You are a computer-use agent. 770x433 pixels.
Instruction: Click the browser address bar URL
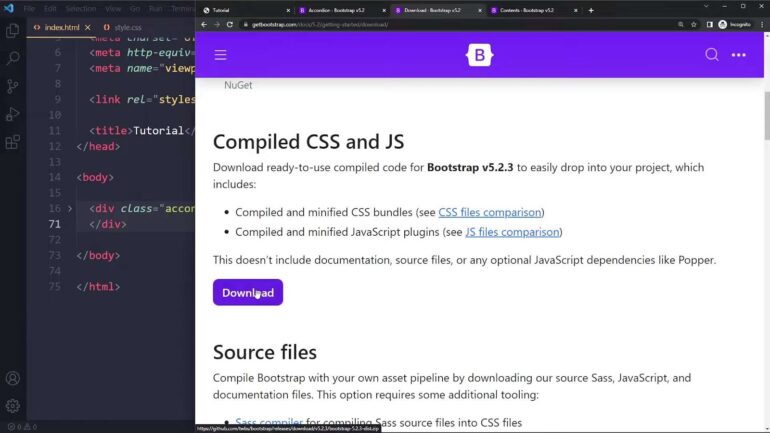(320, 25)
